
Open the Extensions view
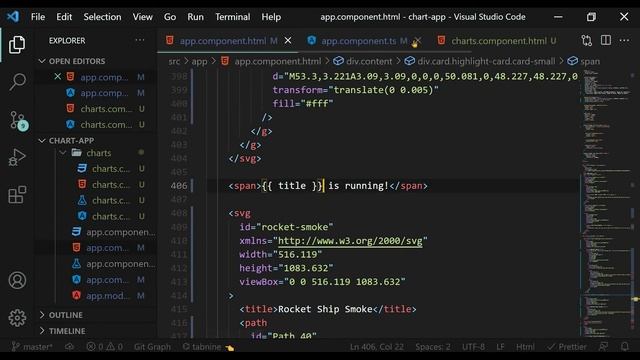tap(17, 195)
